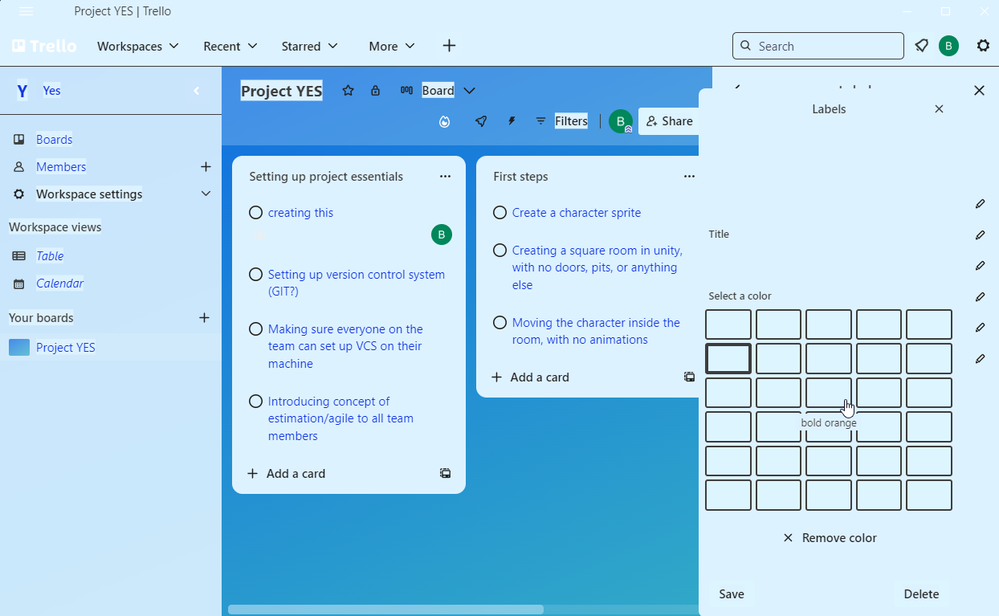Viewport: 999px width, 616px height.
Task: Click Workspace settings label in sidebar
Action: tap(89, 194)
